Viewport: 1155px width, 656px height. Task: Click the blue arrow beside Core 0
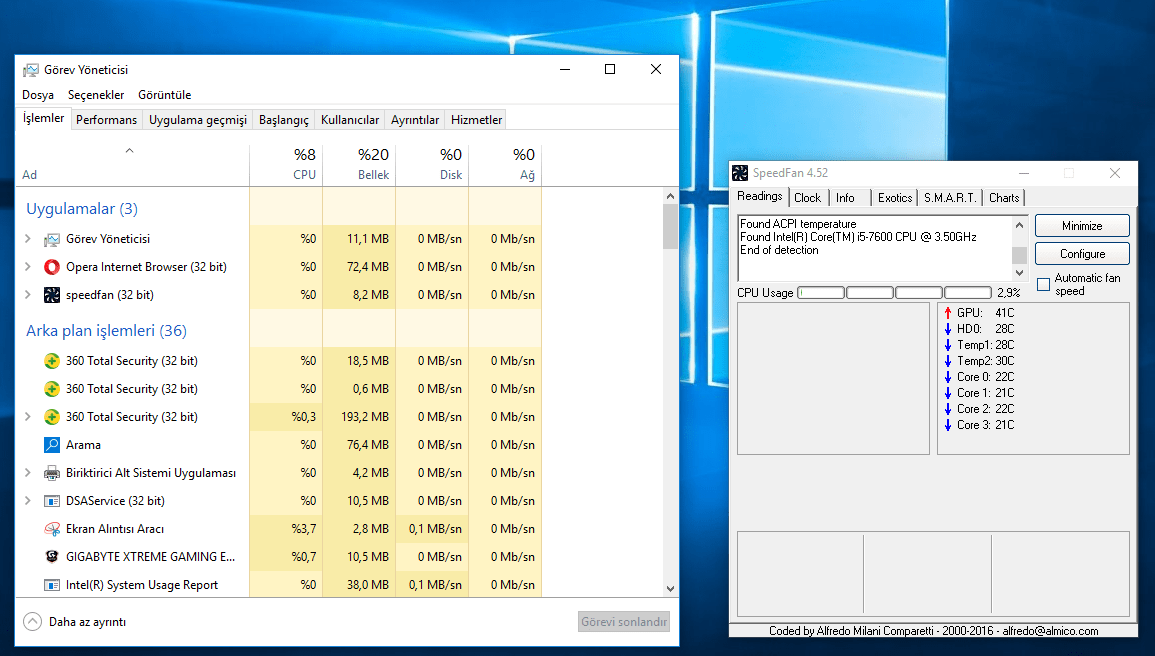pos(948,377)
